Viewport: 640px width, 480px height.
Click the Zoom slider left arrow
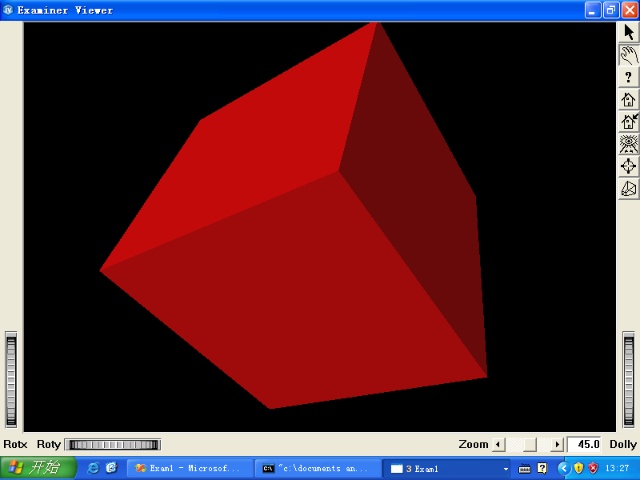(x=498, y=444)
